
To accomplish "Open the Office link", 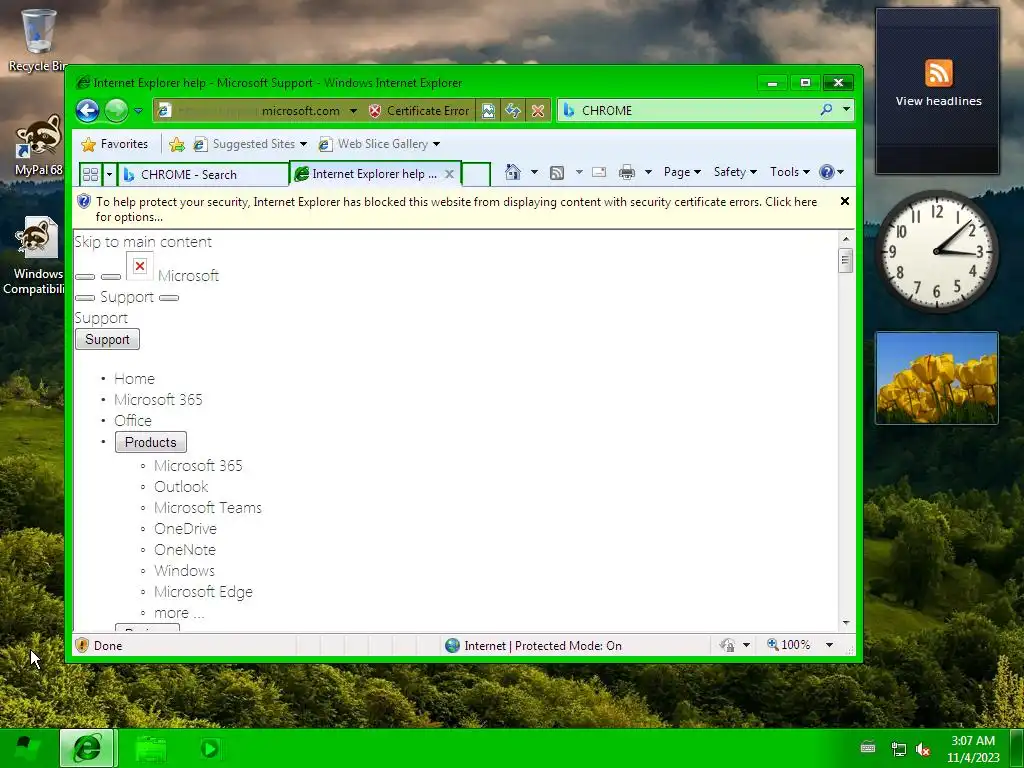I will pos(133,421).
